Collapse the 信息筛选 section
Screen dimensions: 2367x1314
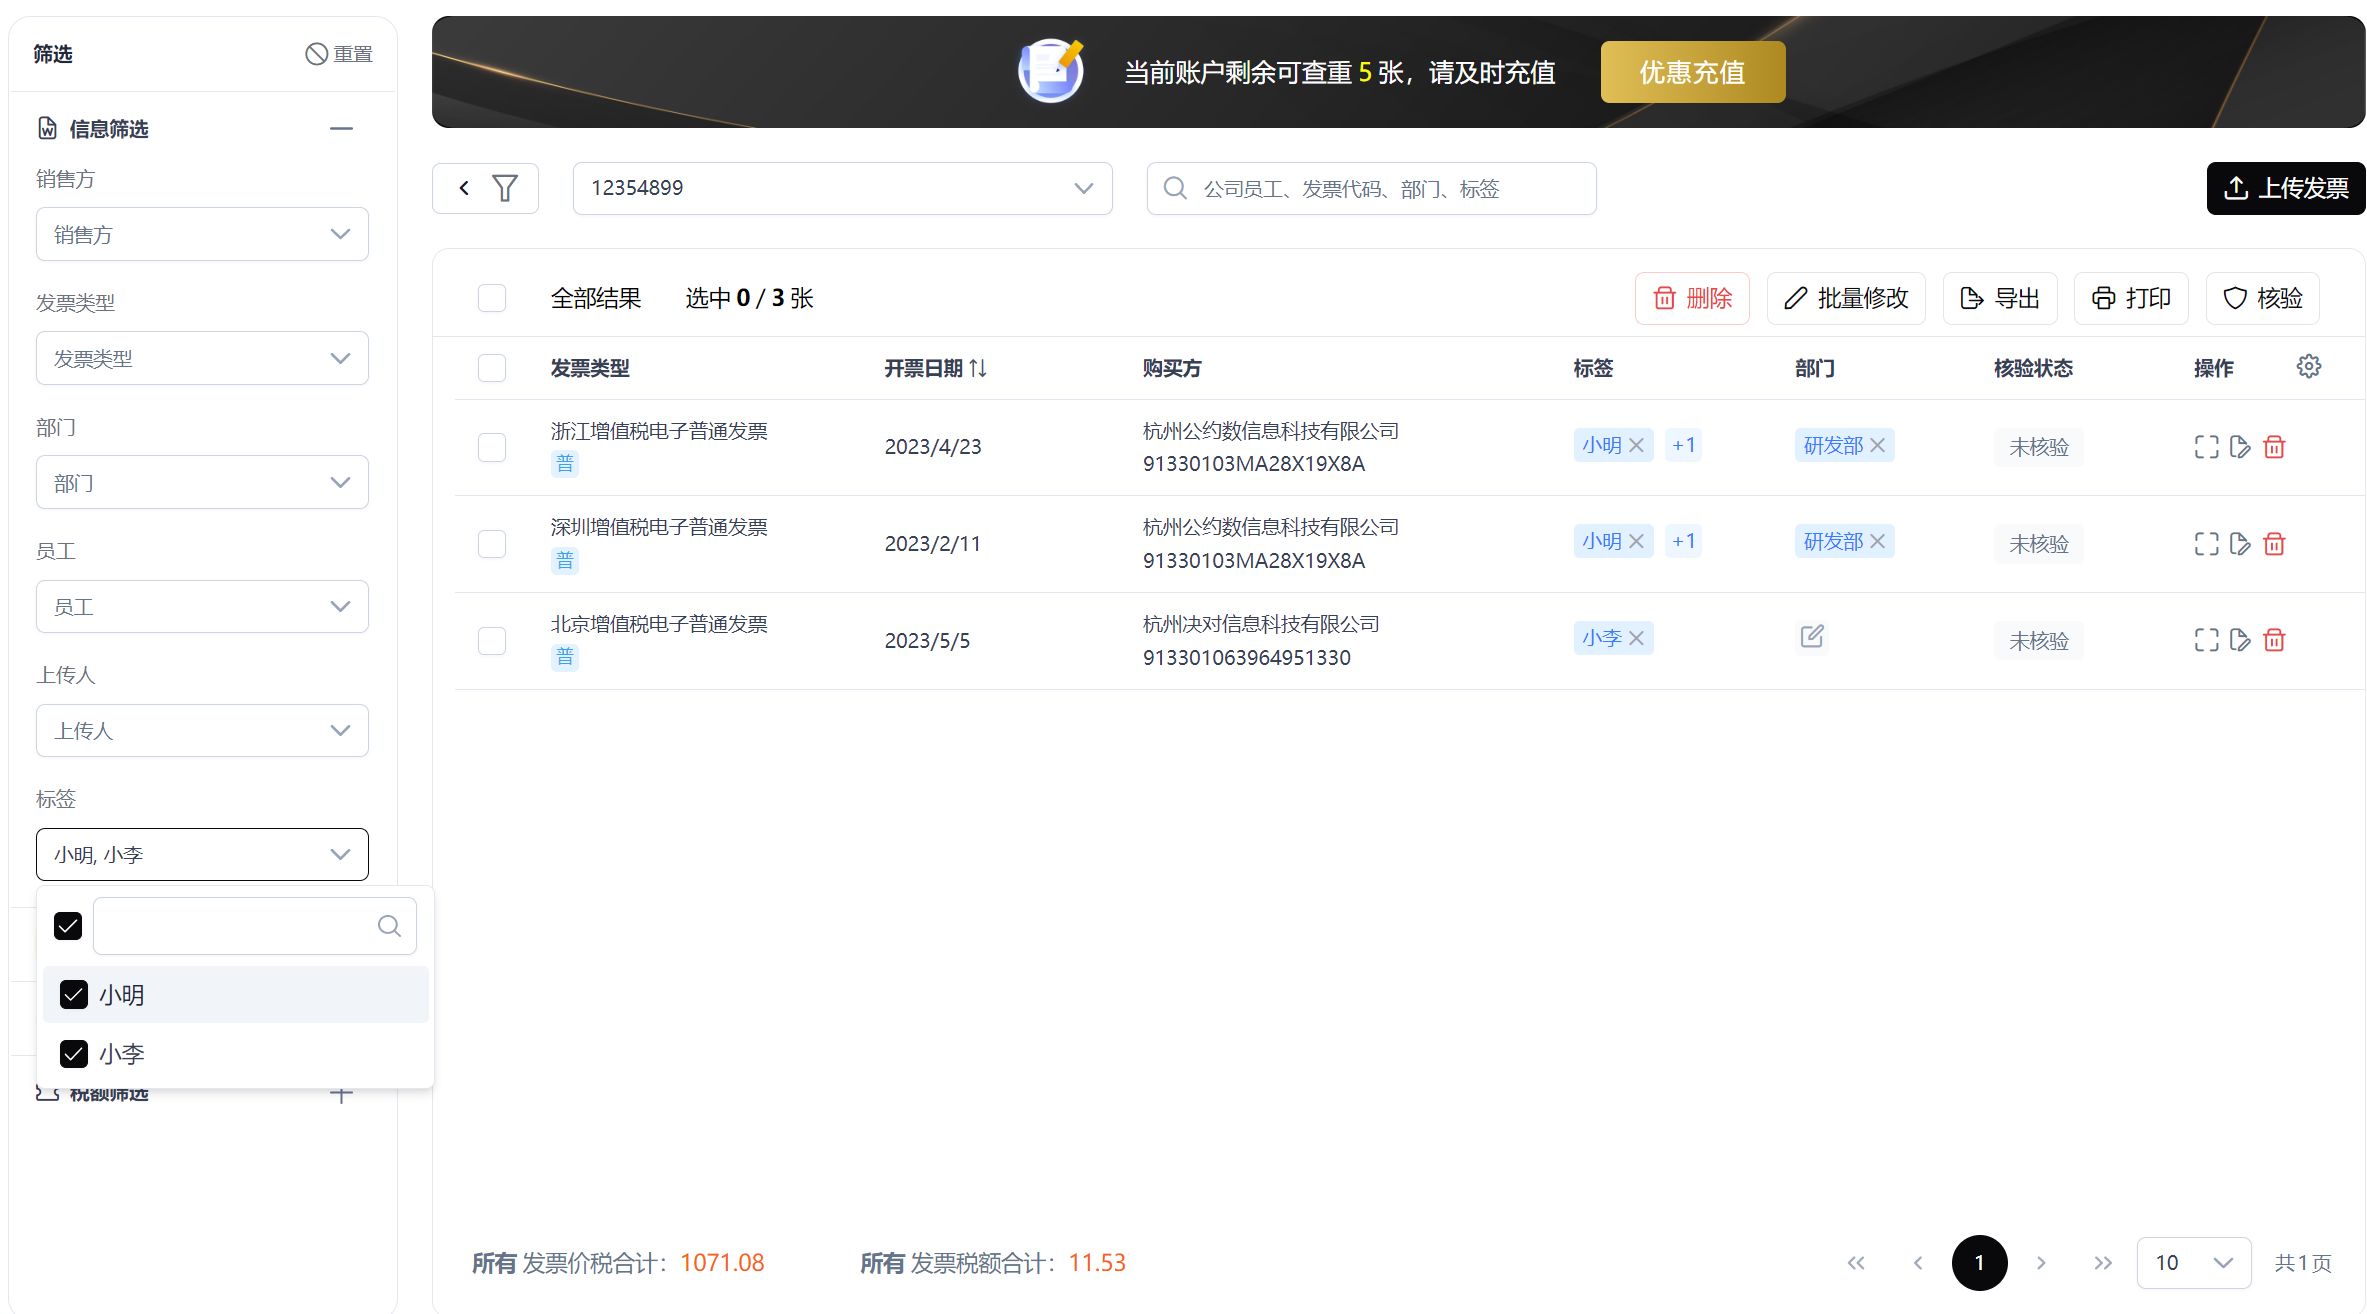[341, 128]
